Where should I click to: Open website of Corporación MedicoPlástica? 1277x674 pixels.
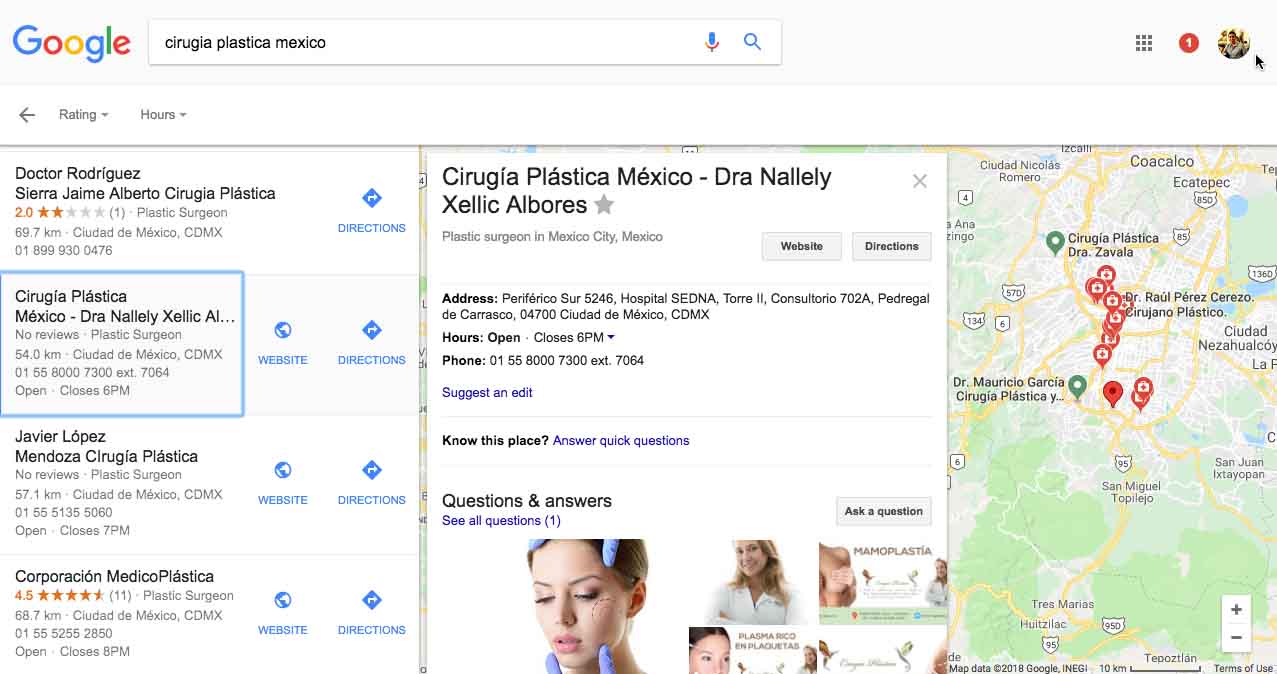click(x=283, y=612)
